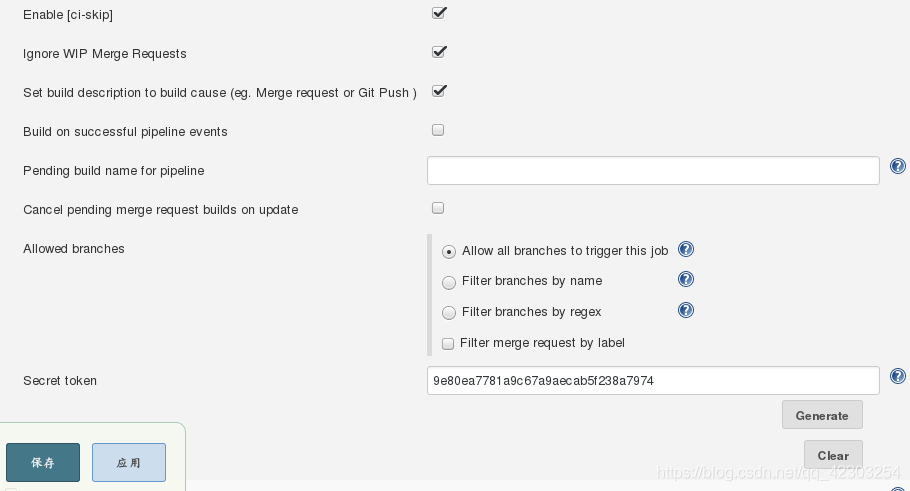Select Filter branches by regex radio option
The image size is (910, 491).
pos(449,313)
